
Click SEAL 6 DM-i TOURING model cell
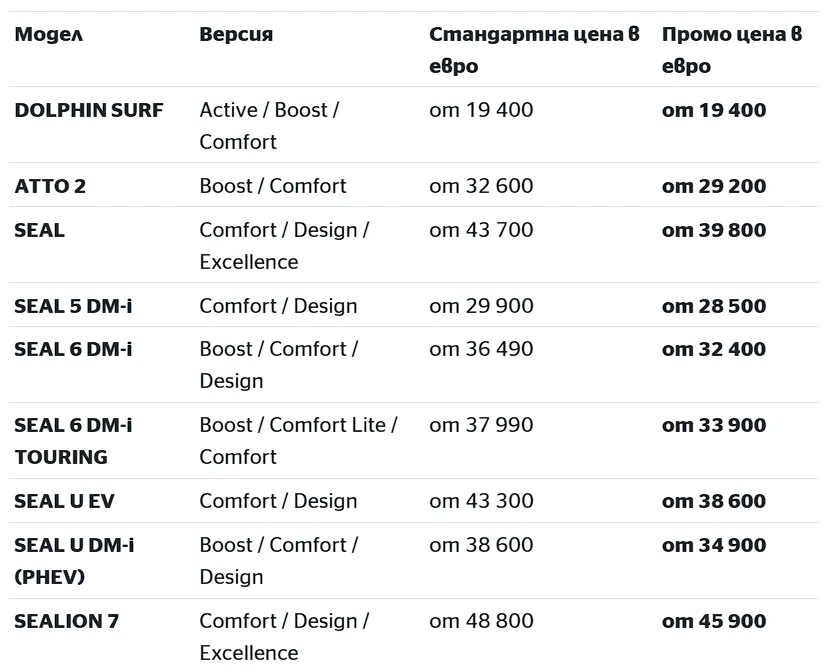[73, 441]
